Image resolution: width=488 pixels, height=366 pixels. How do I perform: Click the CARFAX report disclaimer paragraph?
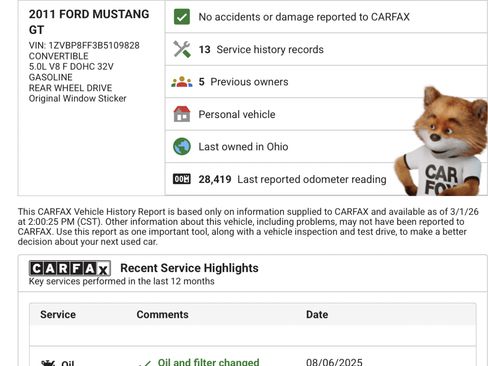pyautogui.click(x=248, y=227)
